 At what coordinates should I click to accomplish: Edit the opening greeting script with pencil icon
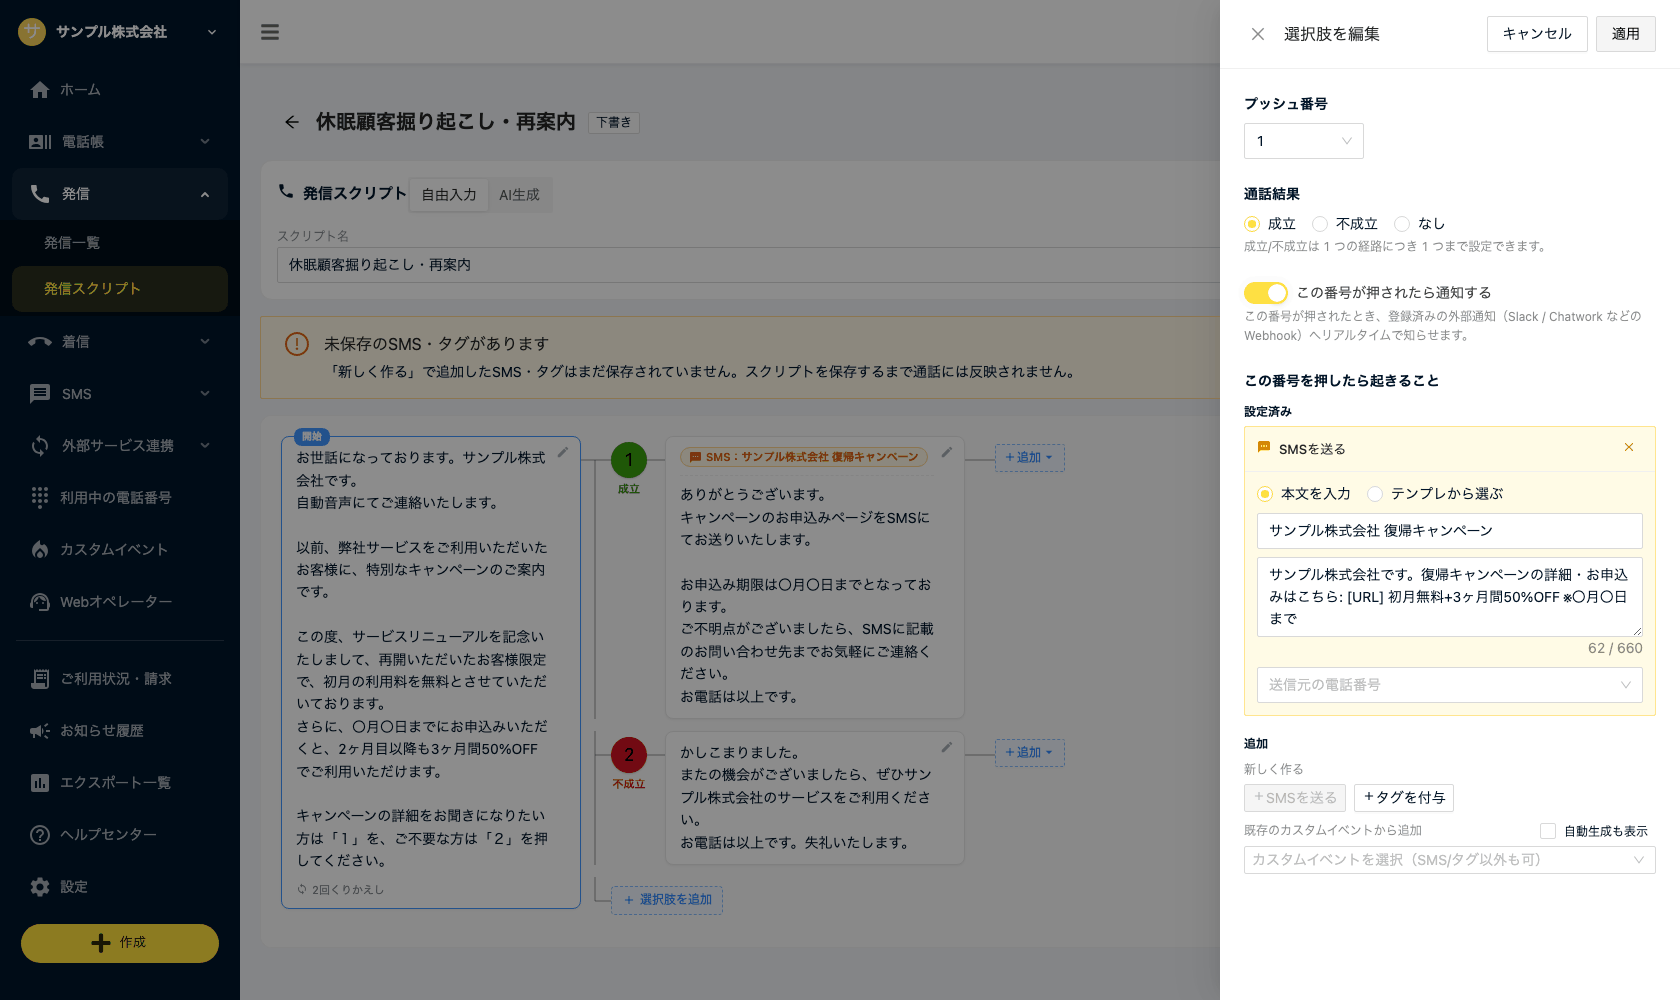pos(563,453)
